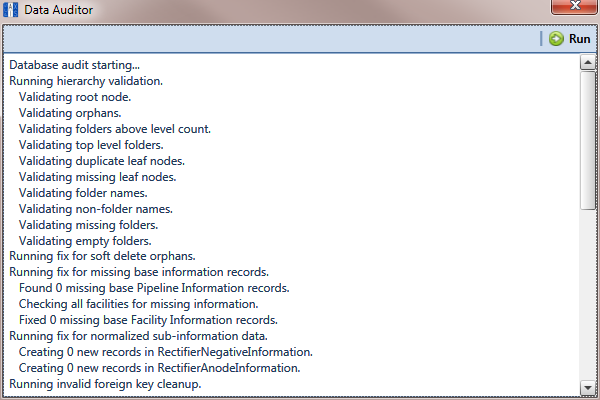This screenshot has width=600, height=400.
Task: Click 'Checking all facilities for missing information.'
Action: (139, 304)
